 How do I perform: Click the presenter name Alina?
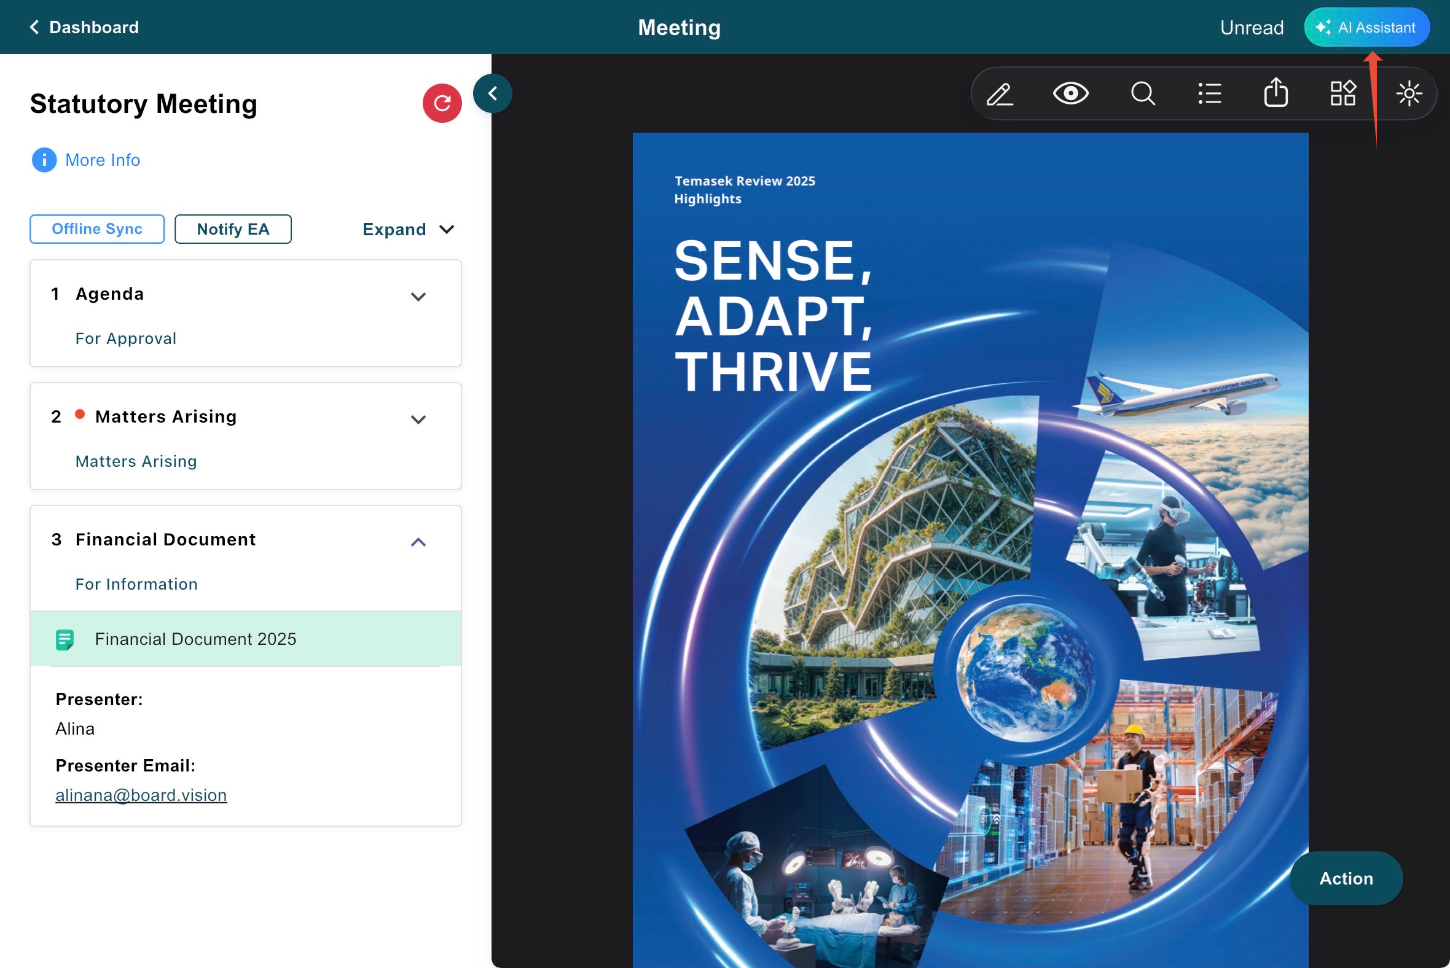75,729
